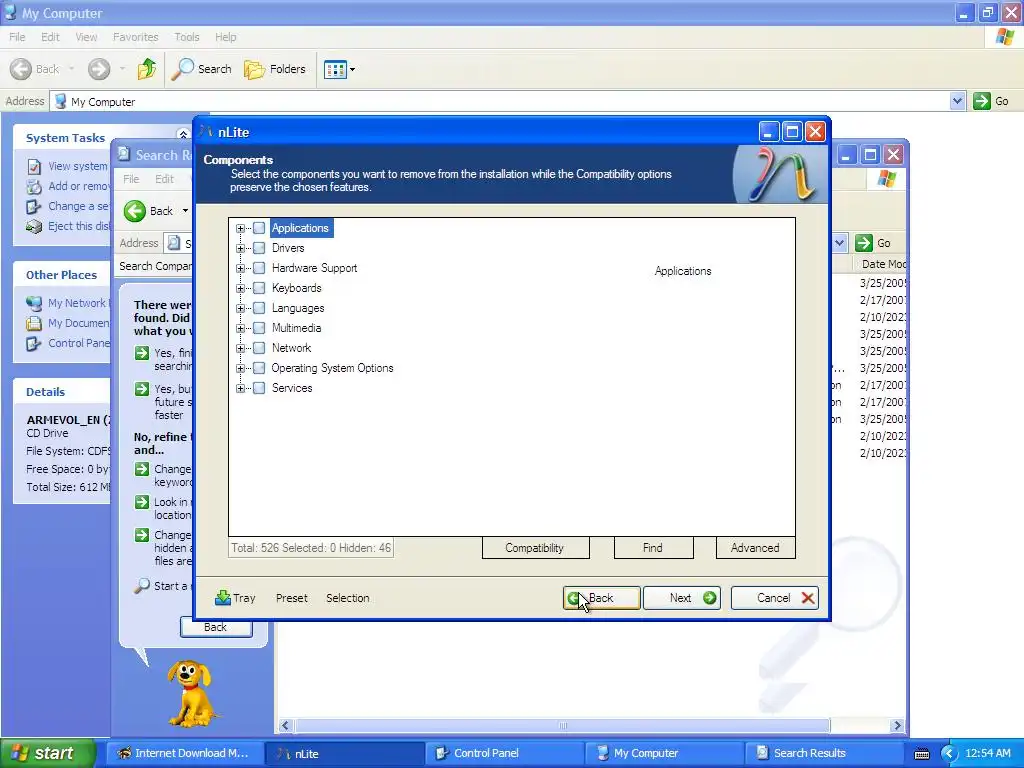Tick the Hardware Support checkbox
The height and width of the screenshot is (768, 1024).
[259, 268]
